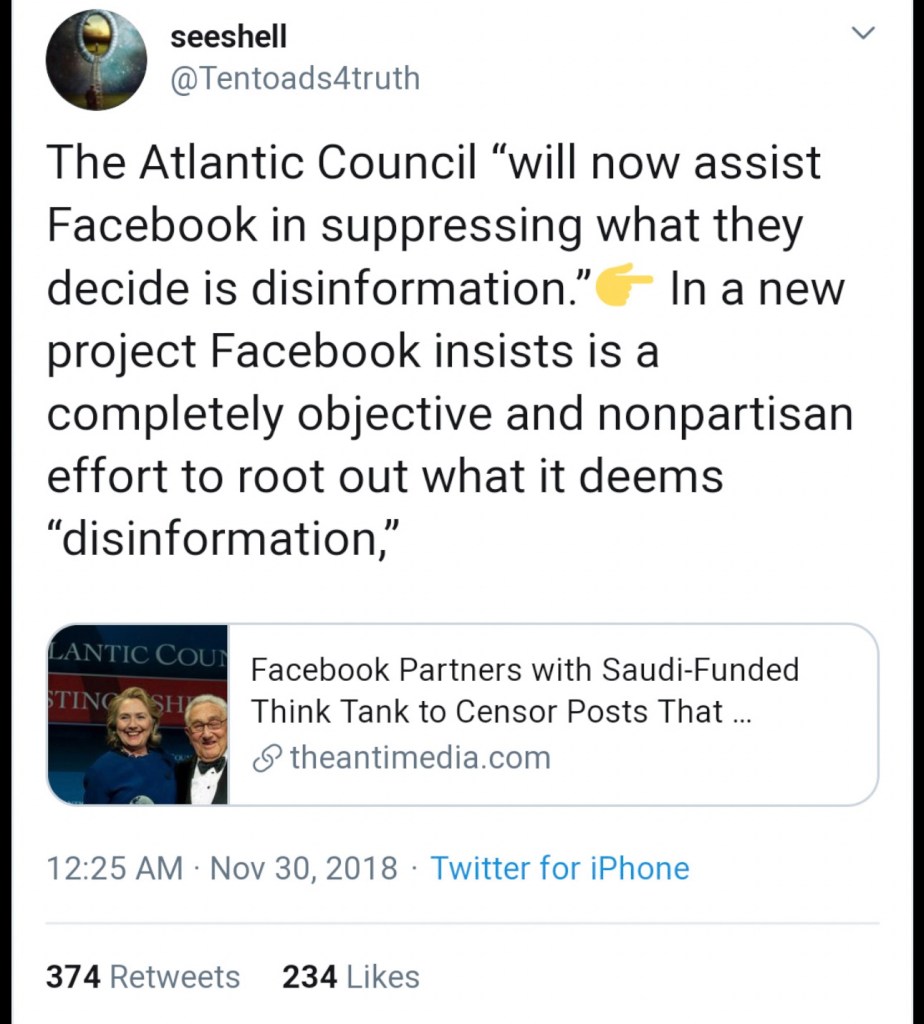924x1024 pixels.
Task: Open the Facebook Partners with Saudi-Funded headline
Action: coord(524,668)
